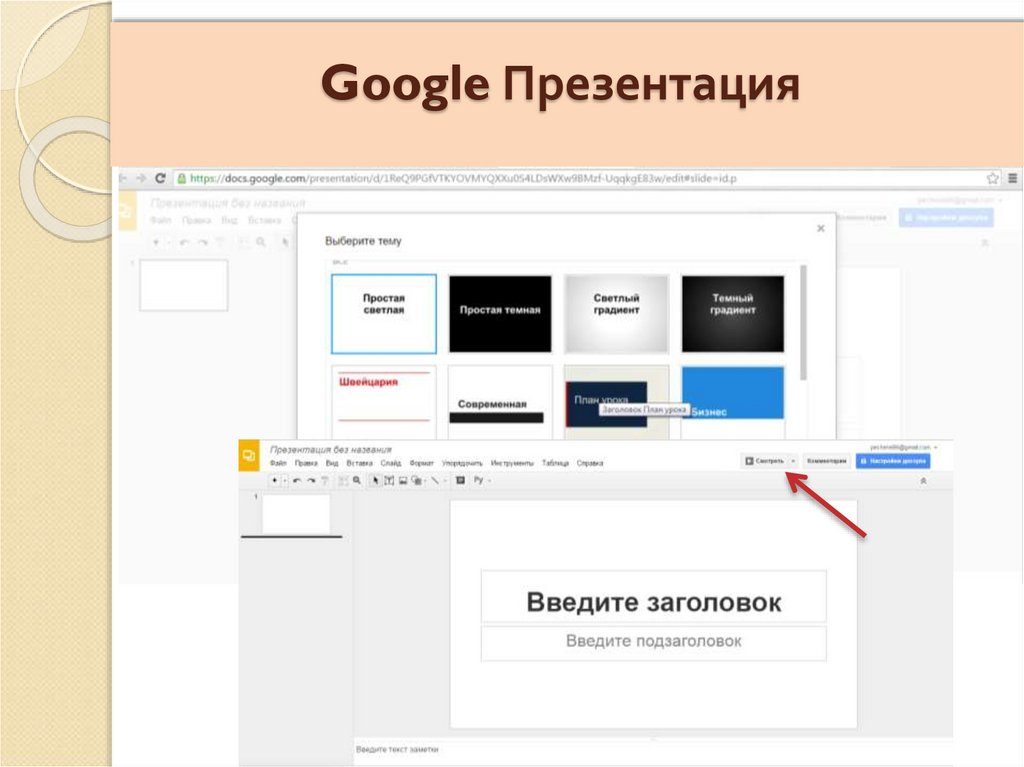Pick the 'Швейцария' theme
The width and height of the screenshot is (1024, 767).
[383, 402]
